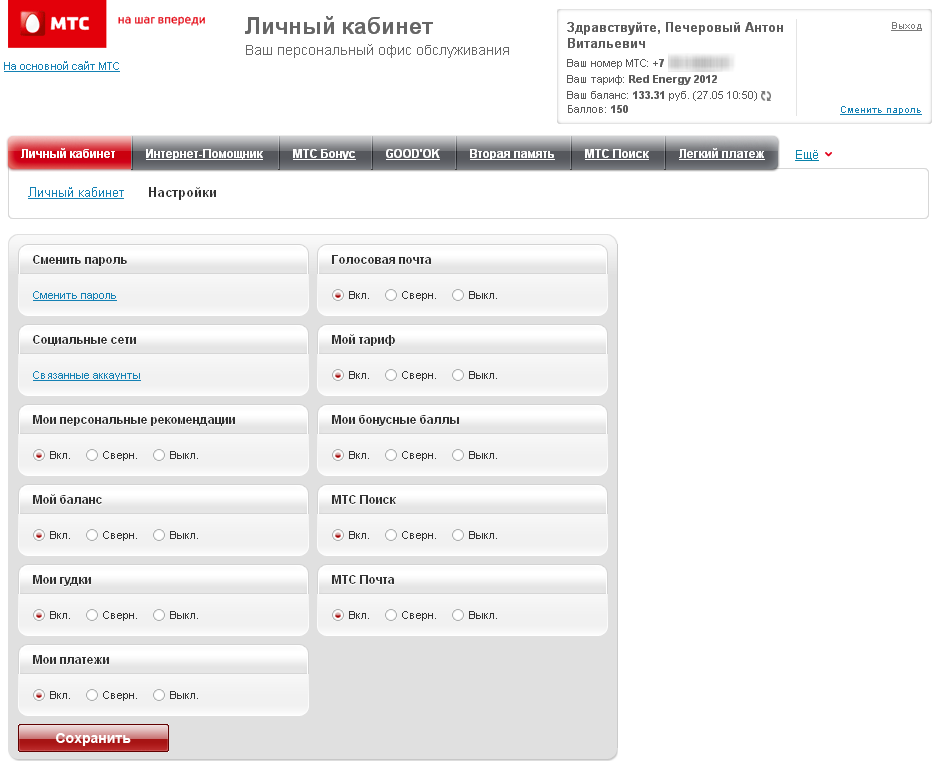
Task: Go to На основной сайт МТС
Action: pos(61,66)
